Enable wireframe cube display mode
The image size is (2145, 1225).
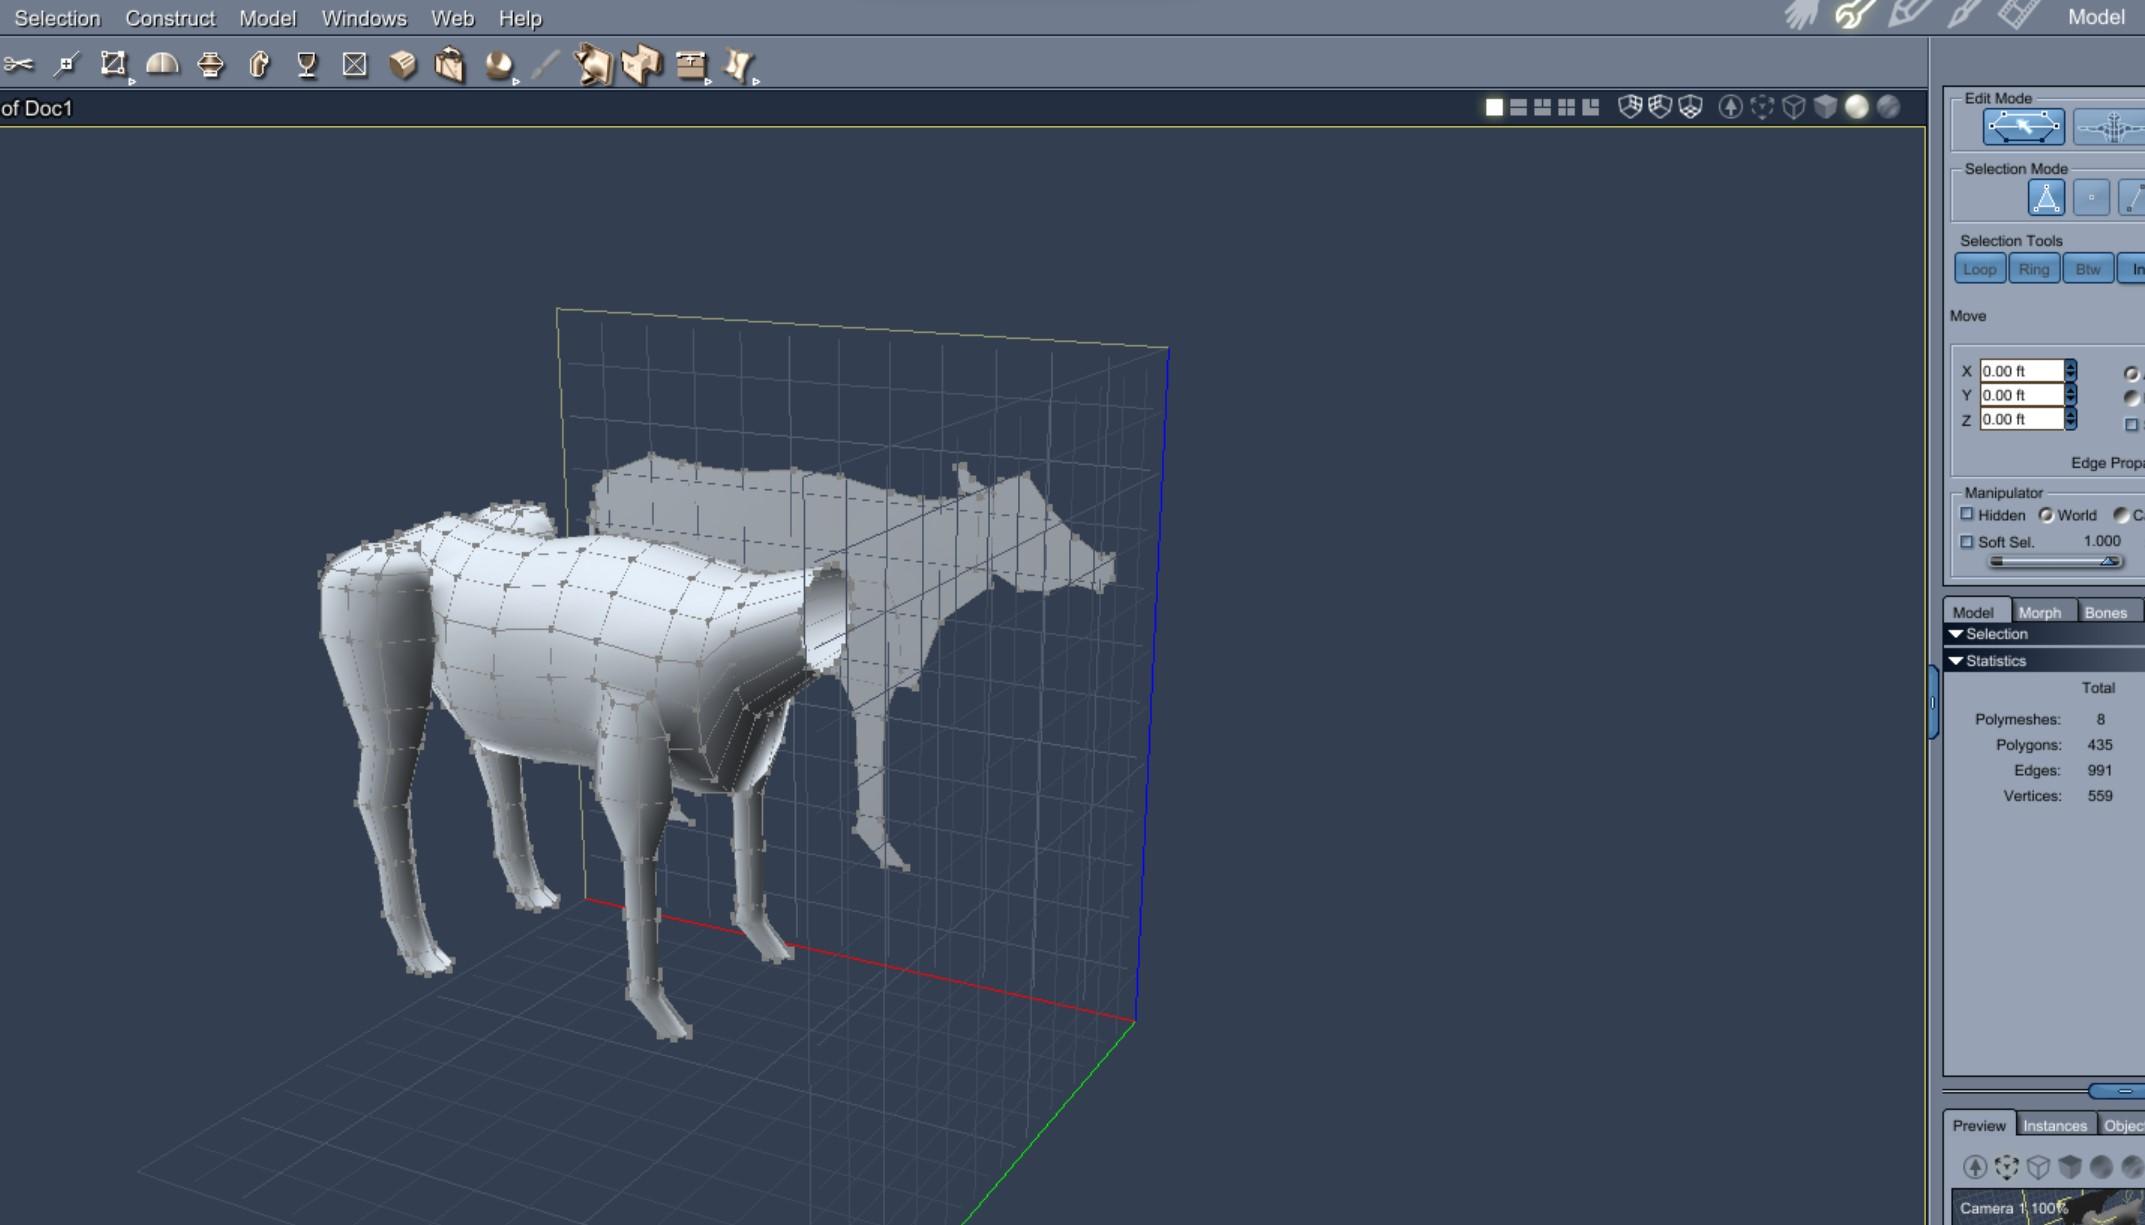click(x=1794, y=107)
